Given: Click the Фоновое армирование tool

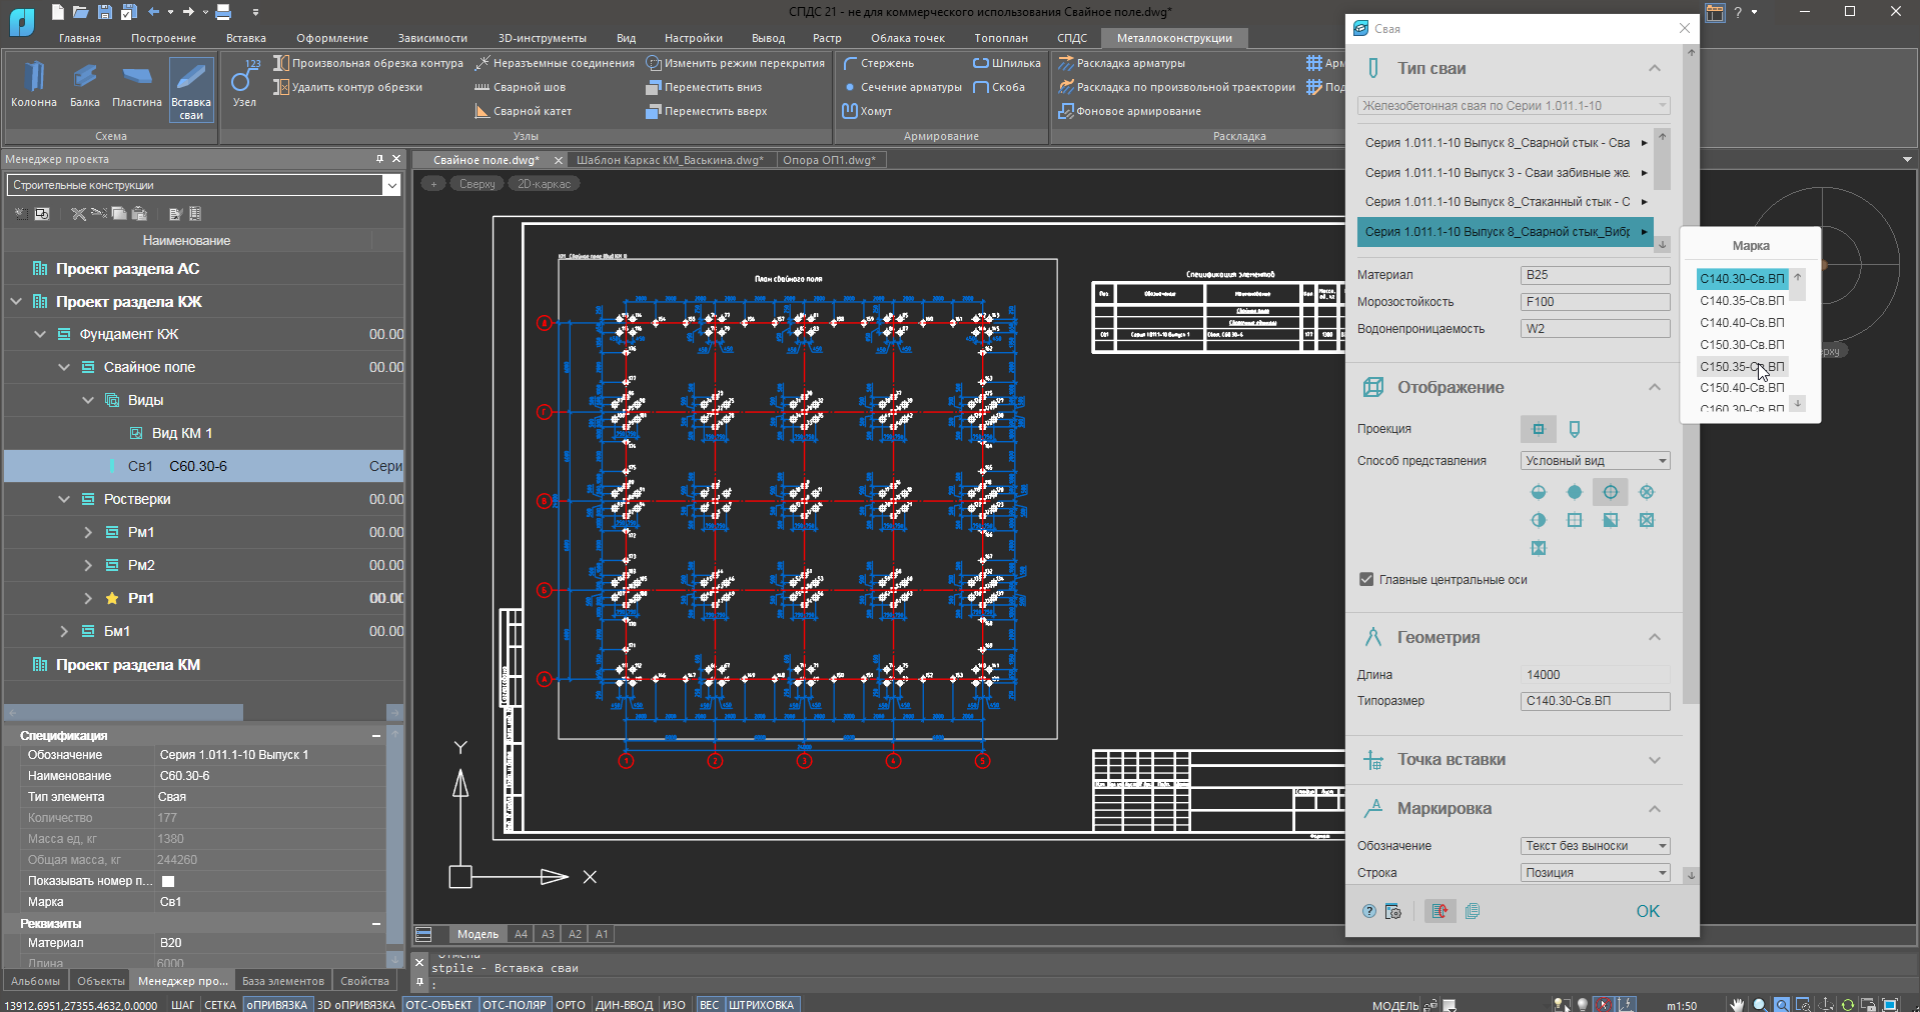Looking at the screenshot, I should click(1130, 111).
